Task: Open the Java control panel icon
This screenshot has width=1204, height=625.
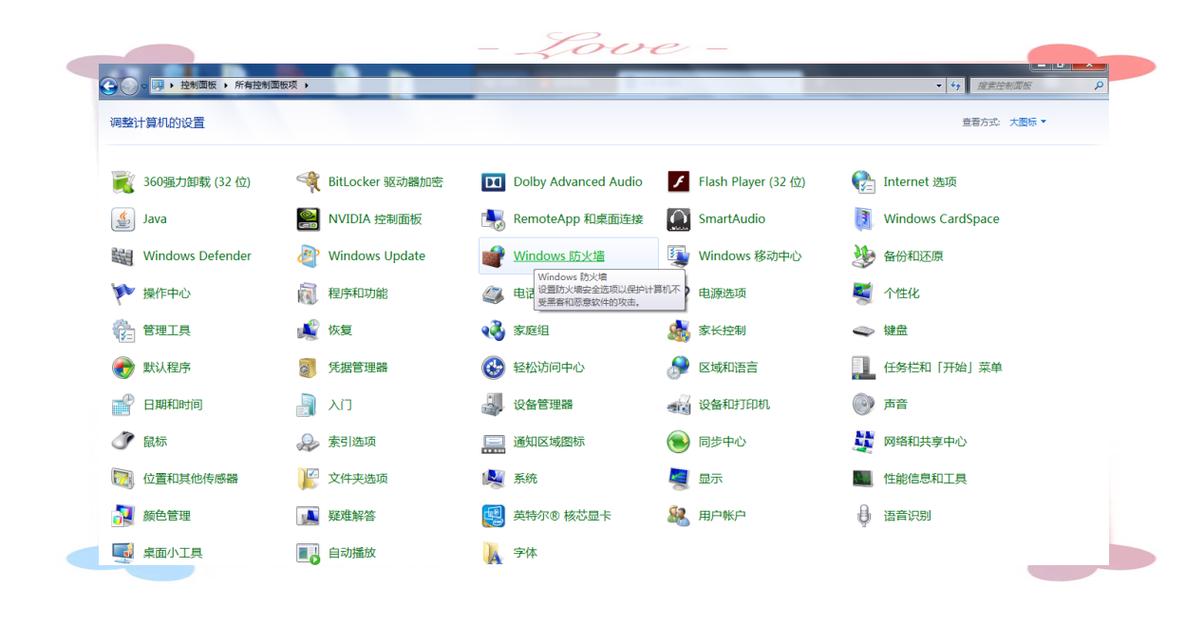Action: [x=123, y=219]
